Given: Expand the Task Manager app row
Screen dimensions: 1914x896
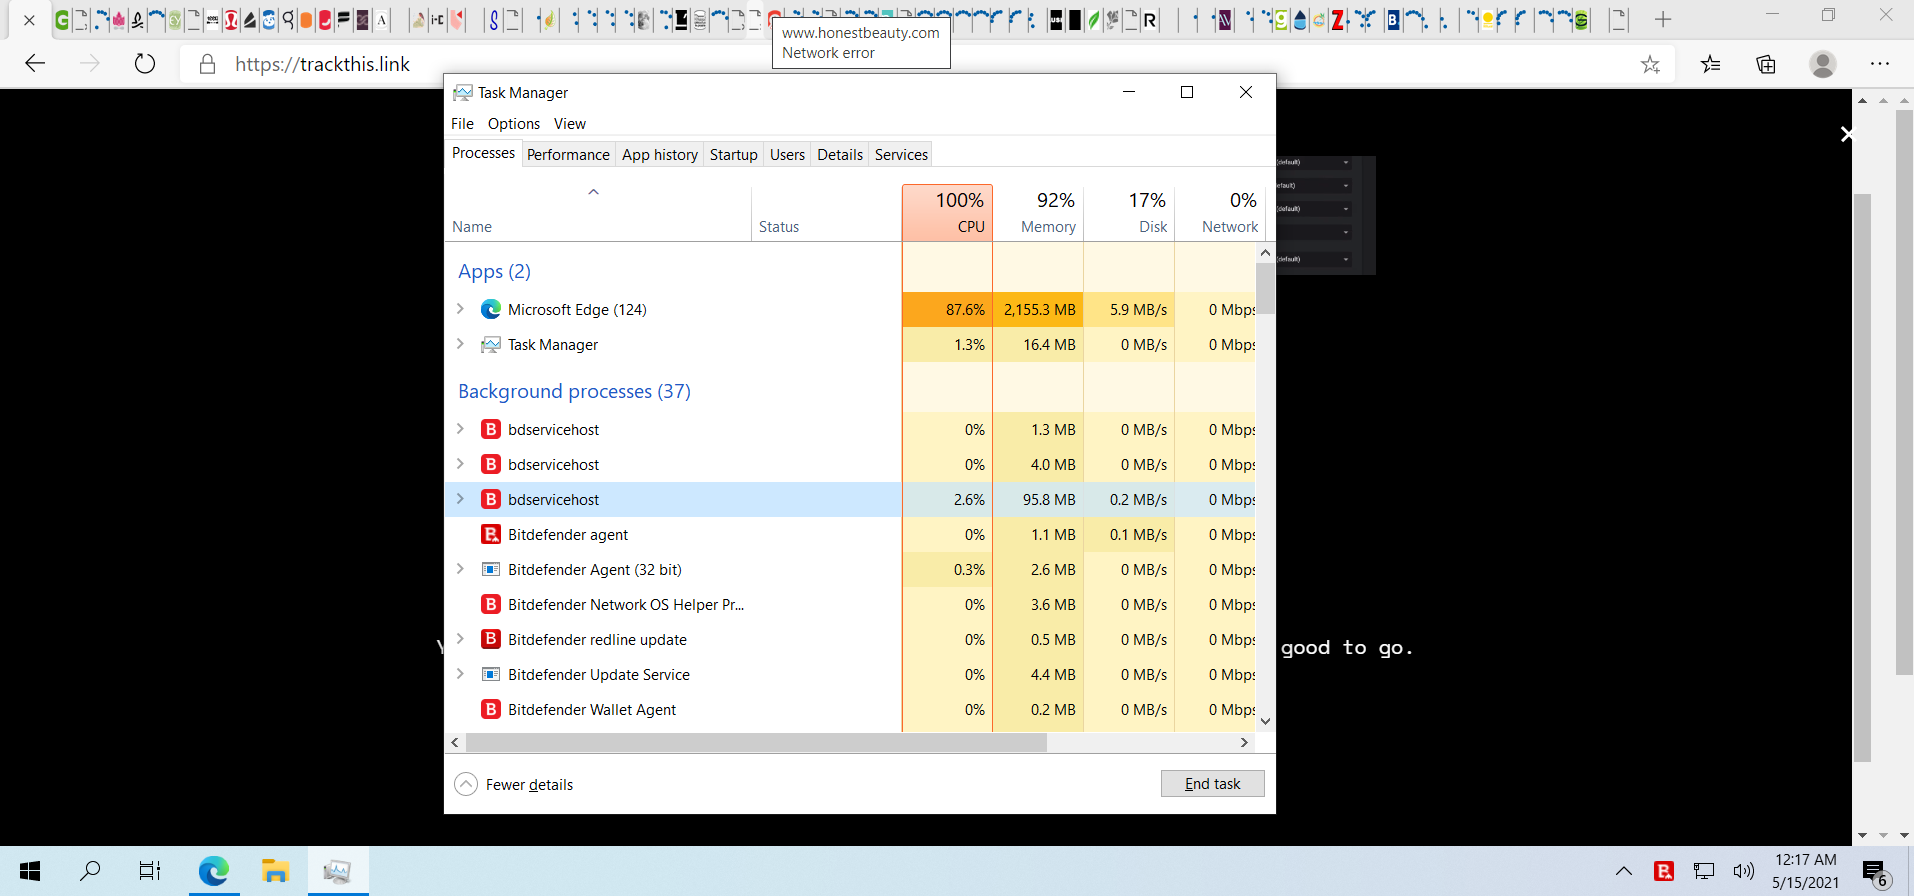Looking at the screenshot, I should pos(460,344).
